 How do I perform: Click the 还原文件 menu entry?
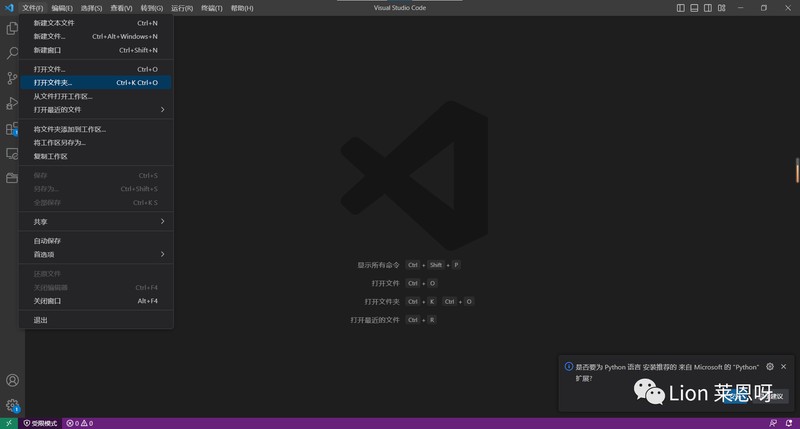tap(96, 273)
